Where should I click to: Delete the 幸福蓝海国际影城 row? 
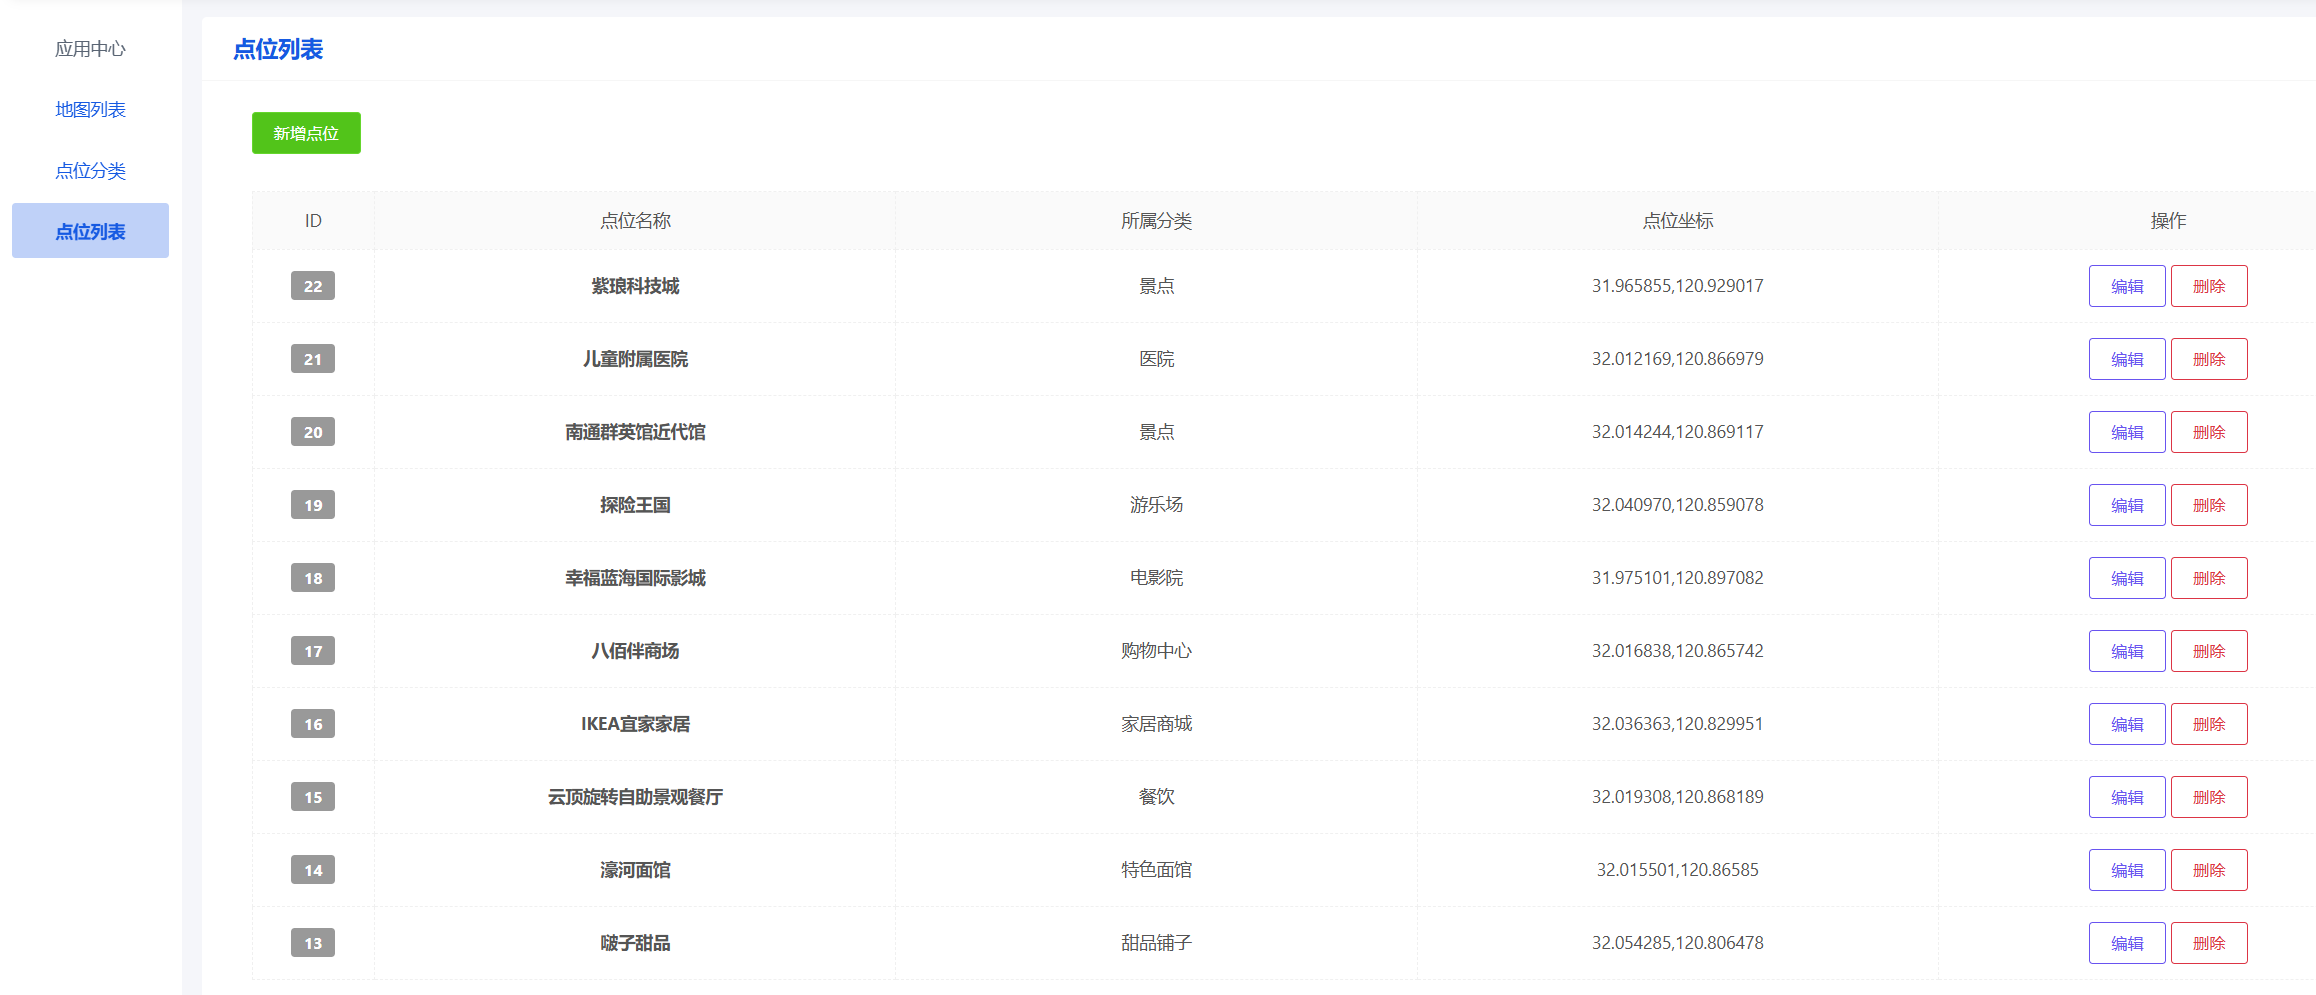(x=2208, y=578)
